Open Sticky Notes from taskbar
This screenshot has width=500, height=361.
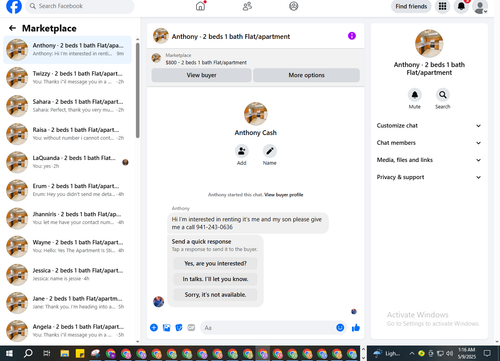click(80, 353)
